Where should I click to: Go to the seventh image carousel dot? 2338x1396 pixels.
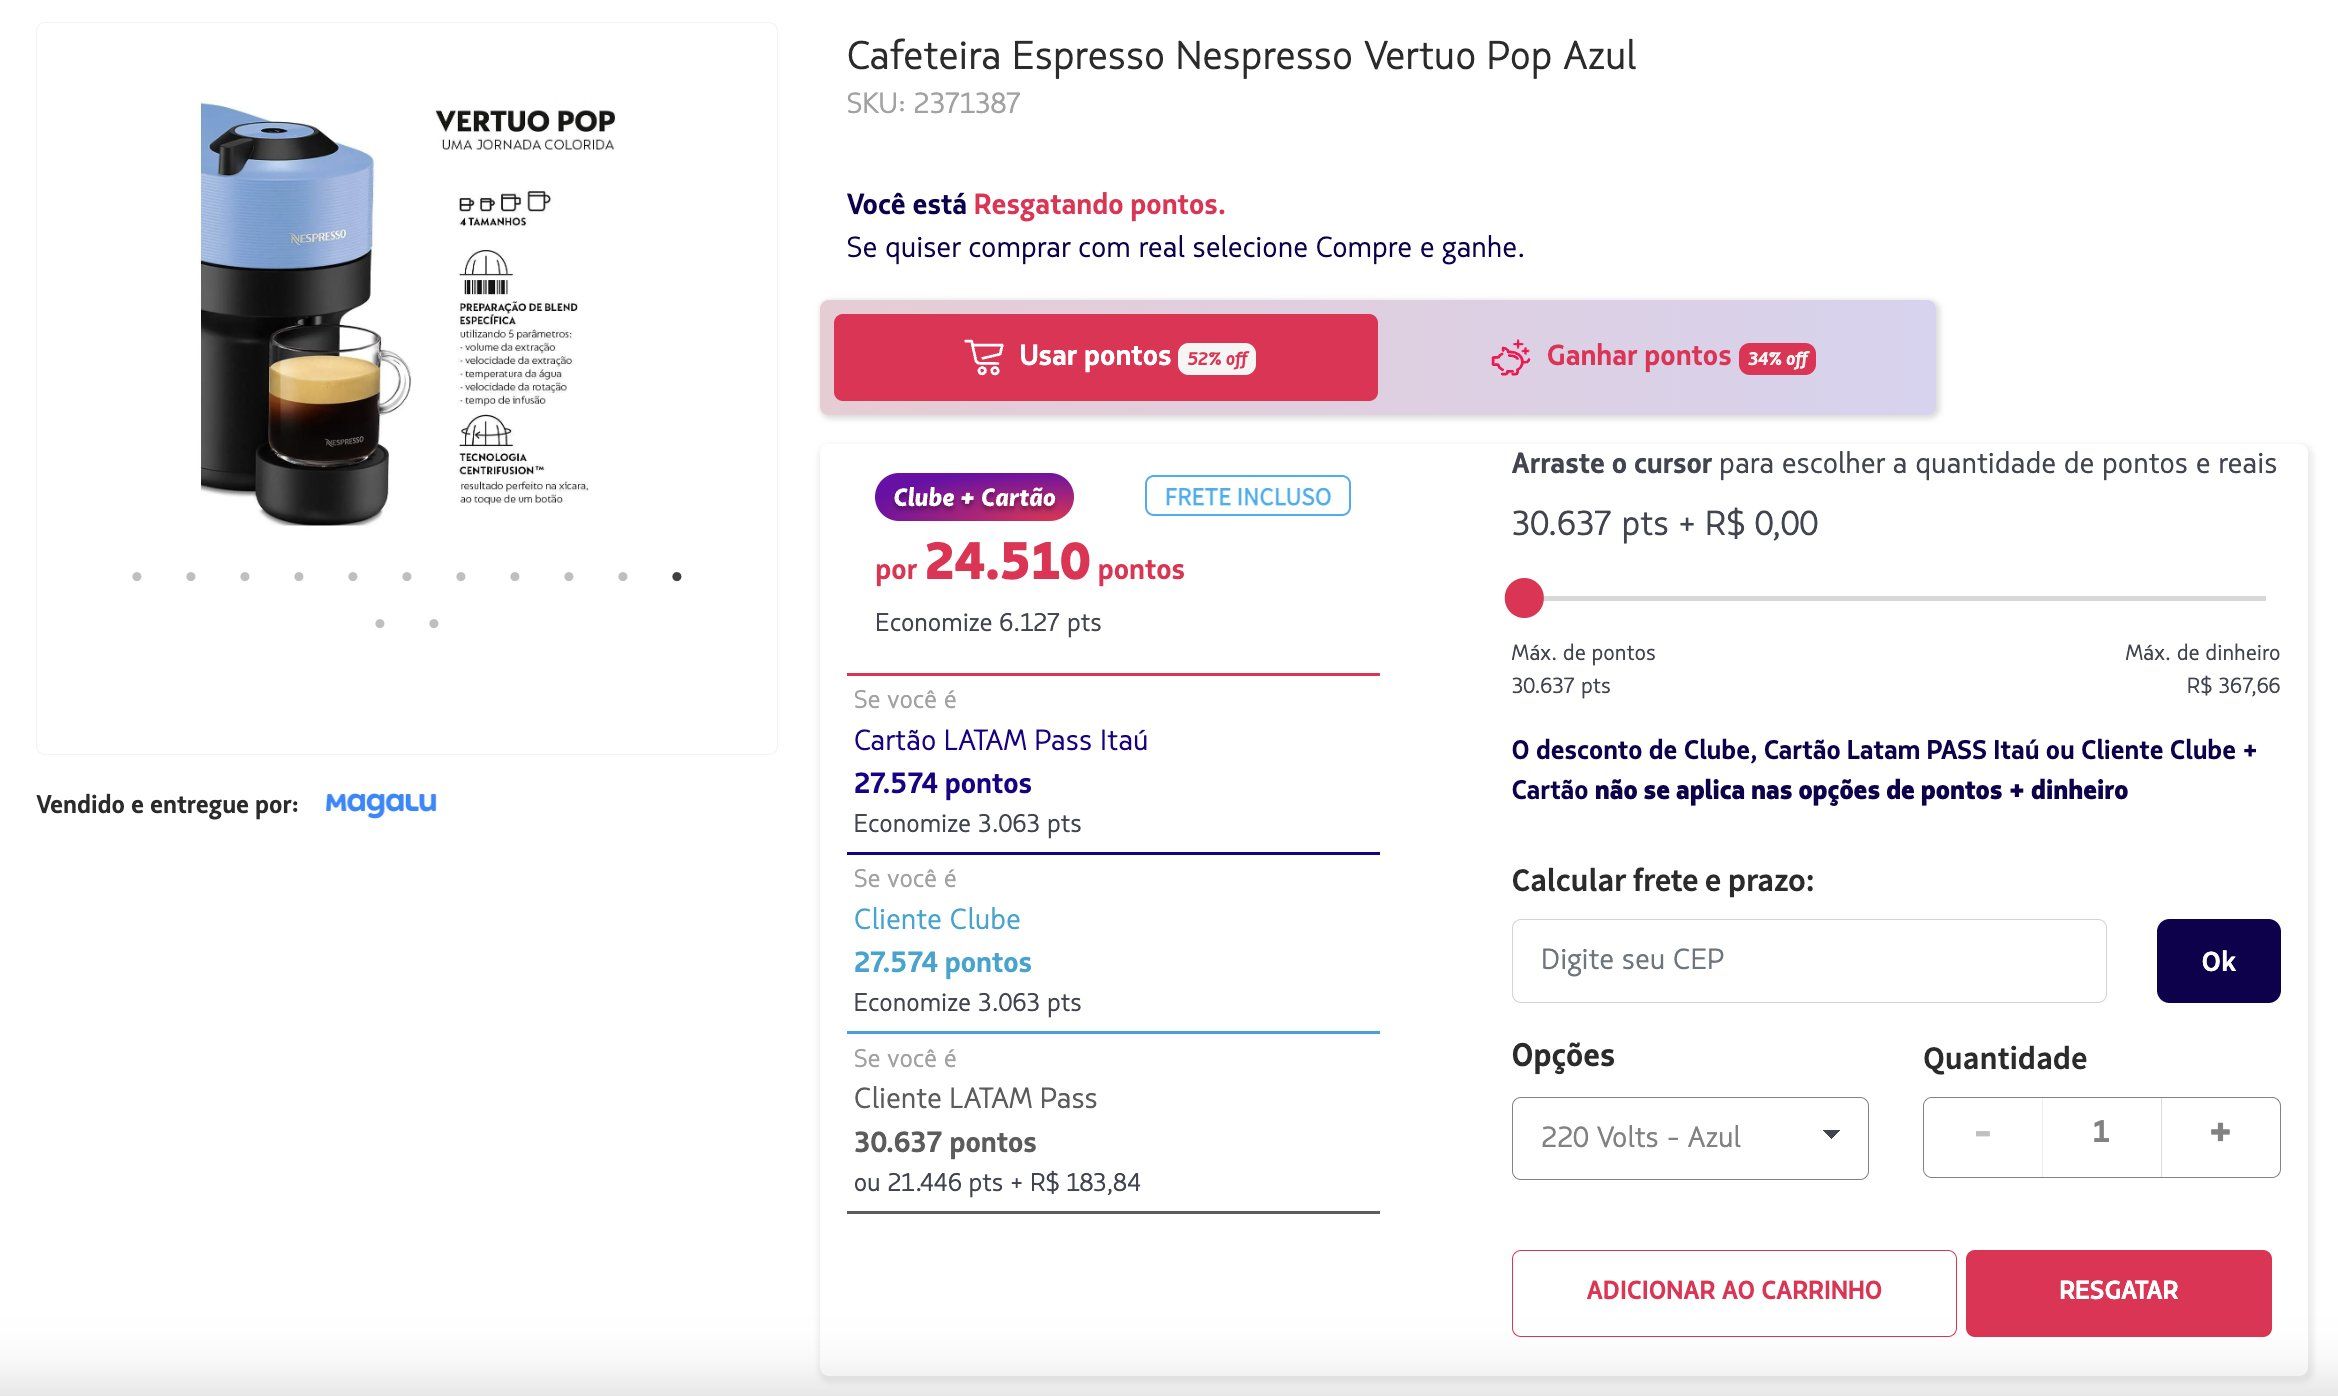[461, 576]
